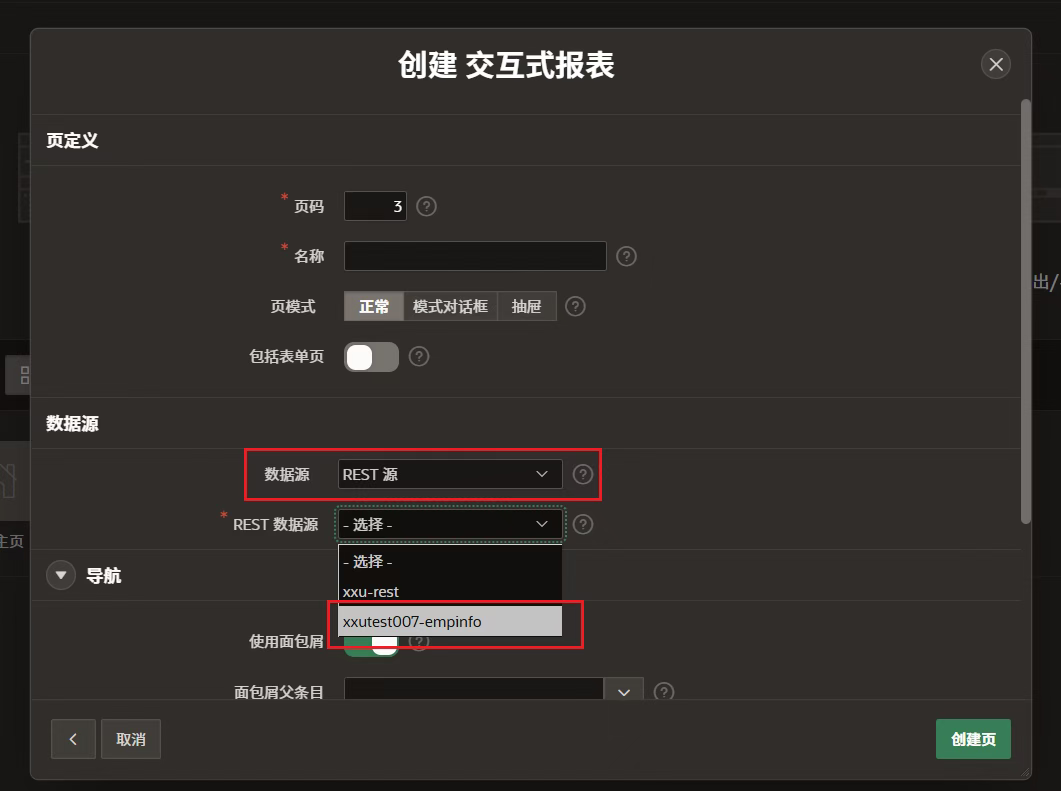This screenshot has width=1061, height=791.
Task: Click help icon next to 页码 field
Action: 426,206
